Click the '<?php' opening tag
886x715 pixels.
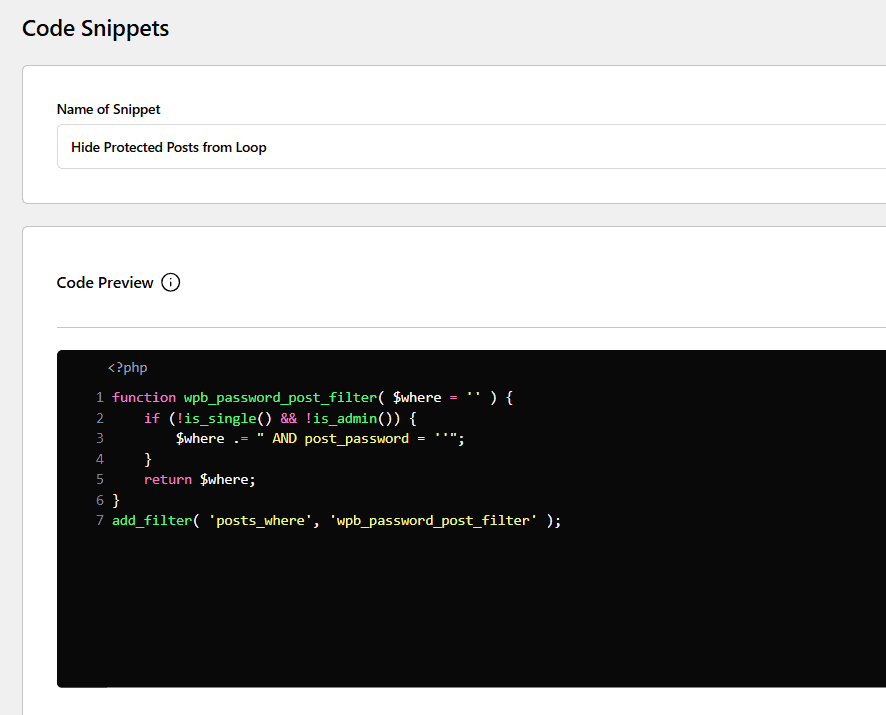[x=127, y=367]
